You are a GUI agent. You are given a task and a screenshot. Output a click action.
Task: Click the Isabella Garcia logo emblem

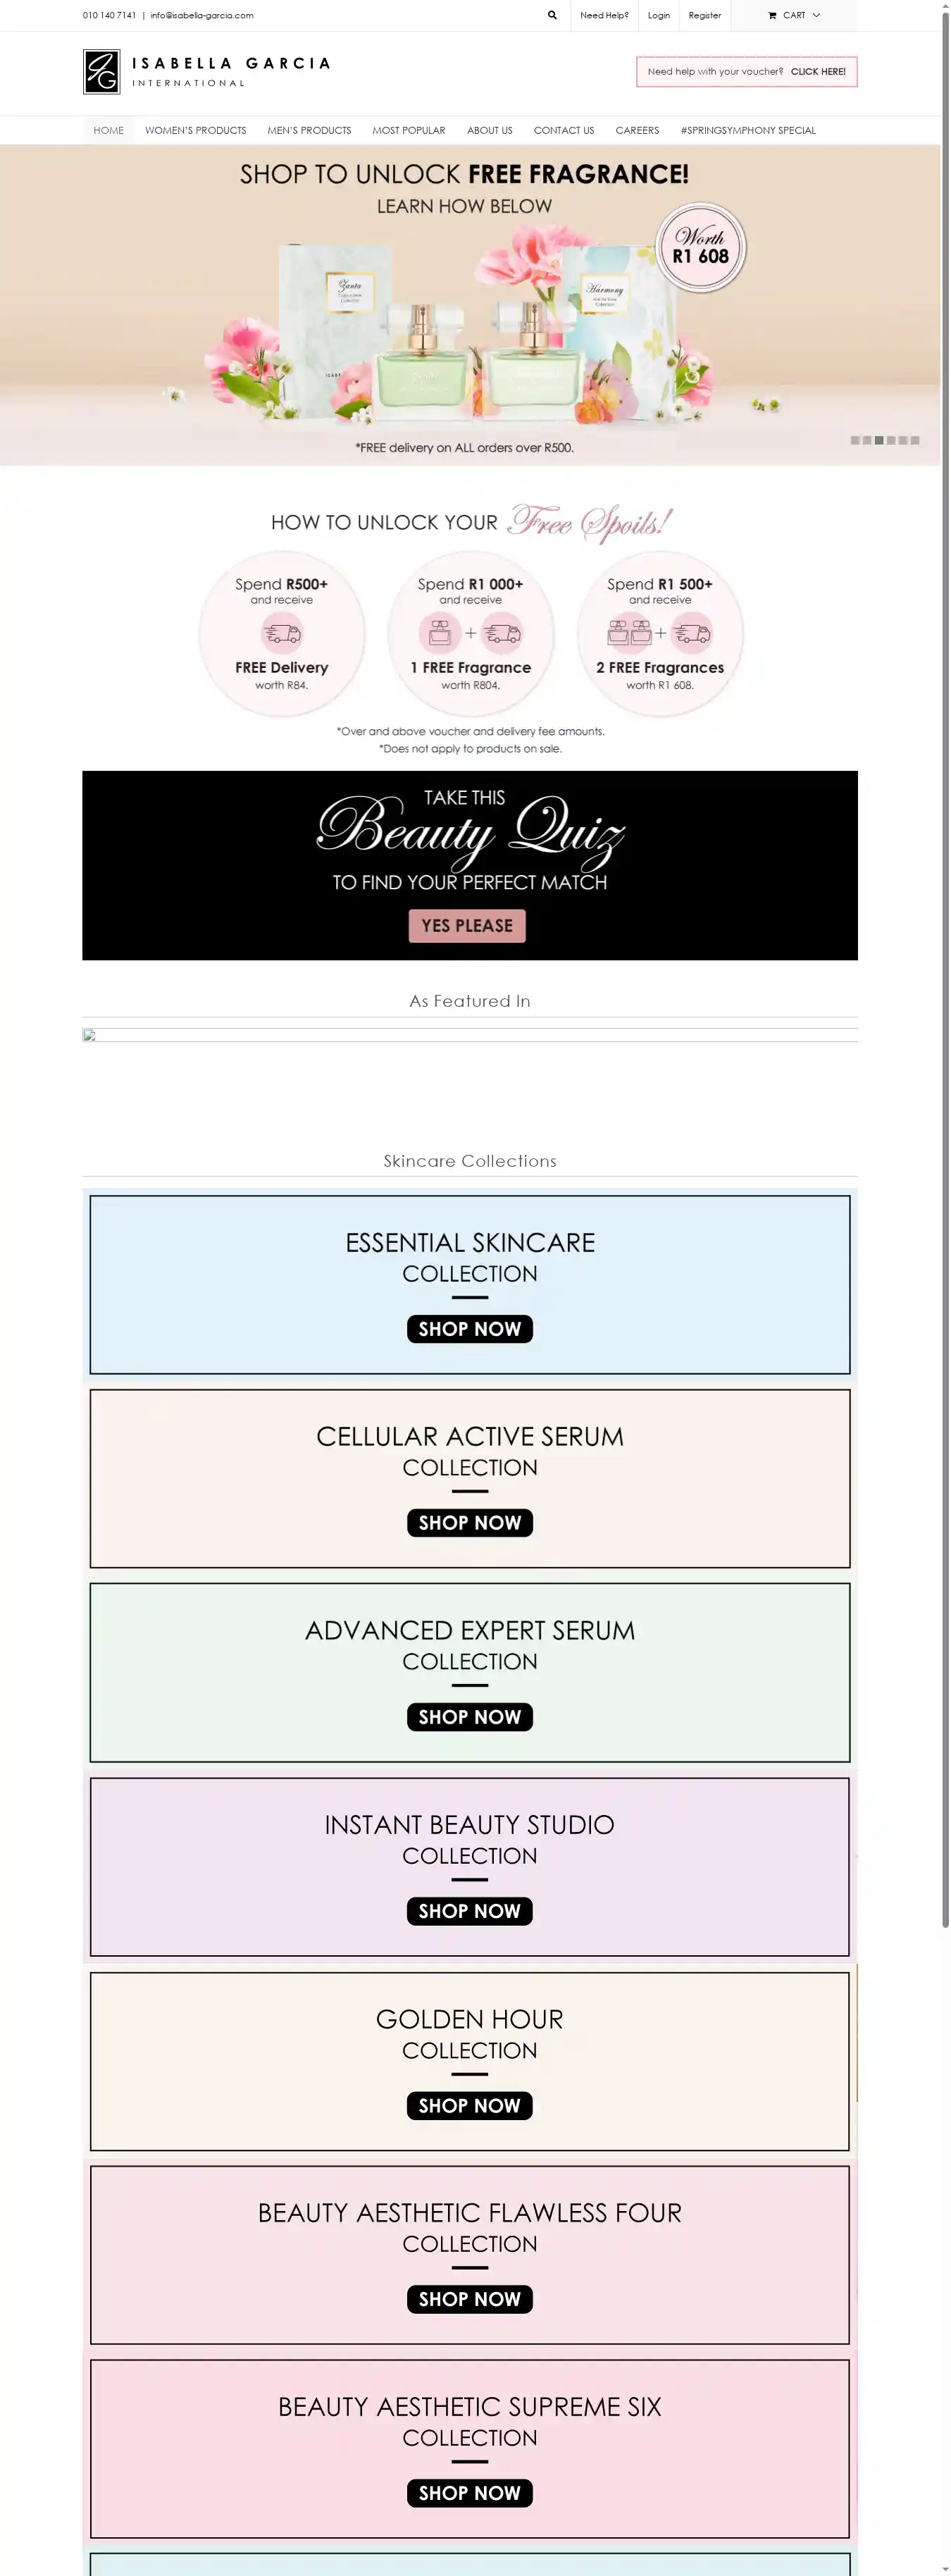pos(101,72)
